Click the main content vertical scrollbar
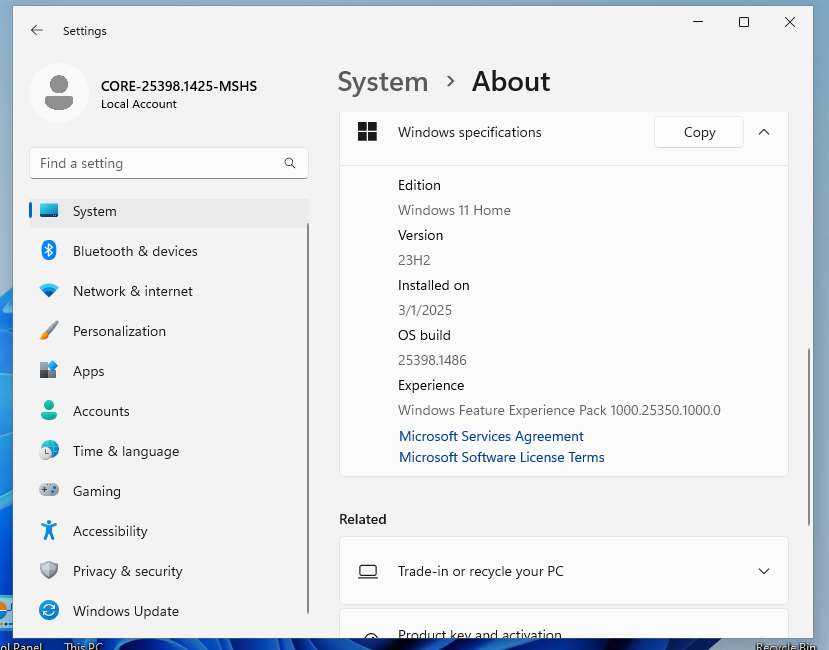The height and width of the screenshot is (650, 829). coord(808,436)
